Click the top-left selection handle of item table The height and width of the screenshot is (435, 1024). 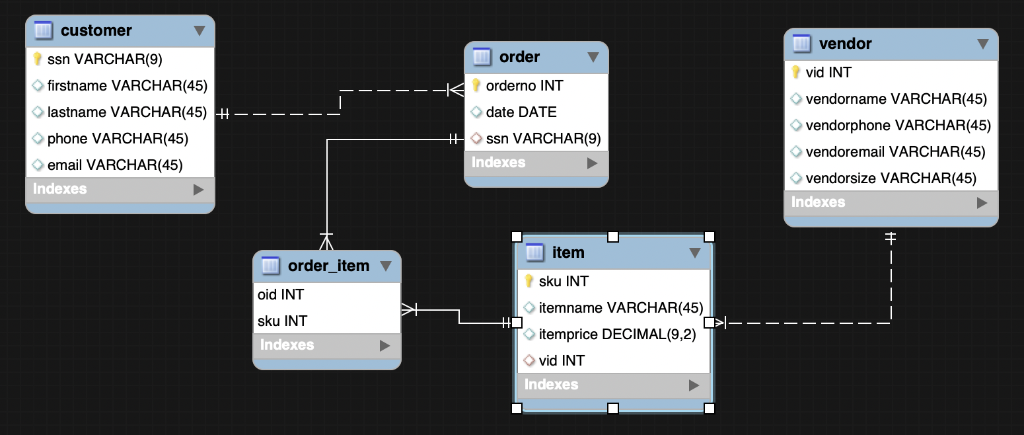[x=517, y=236]
